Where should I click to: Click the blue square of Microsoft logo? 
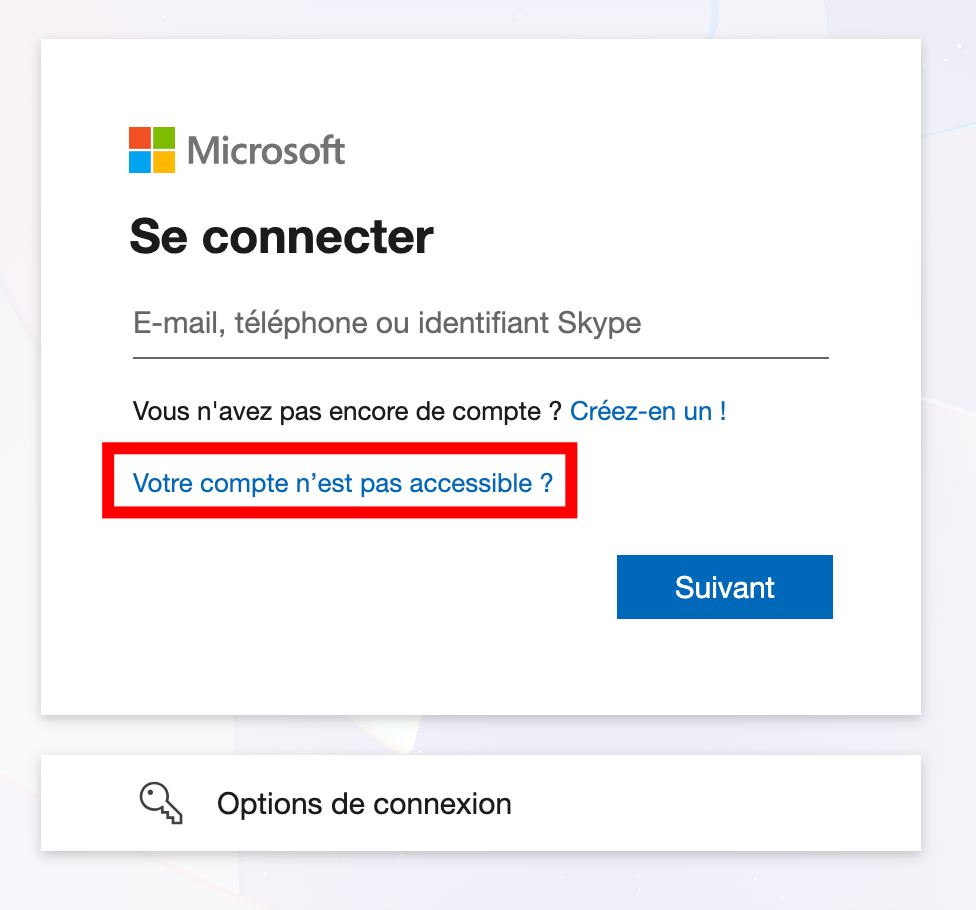139,162
